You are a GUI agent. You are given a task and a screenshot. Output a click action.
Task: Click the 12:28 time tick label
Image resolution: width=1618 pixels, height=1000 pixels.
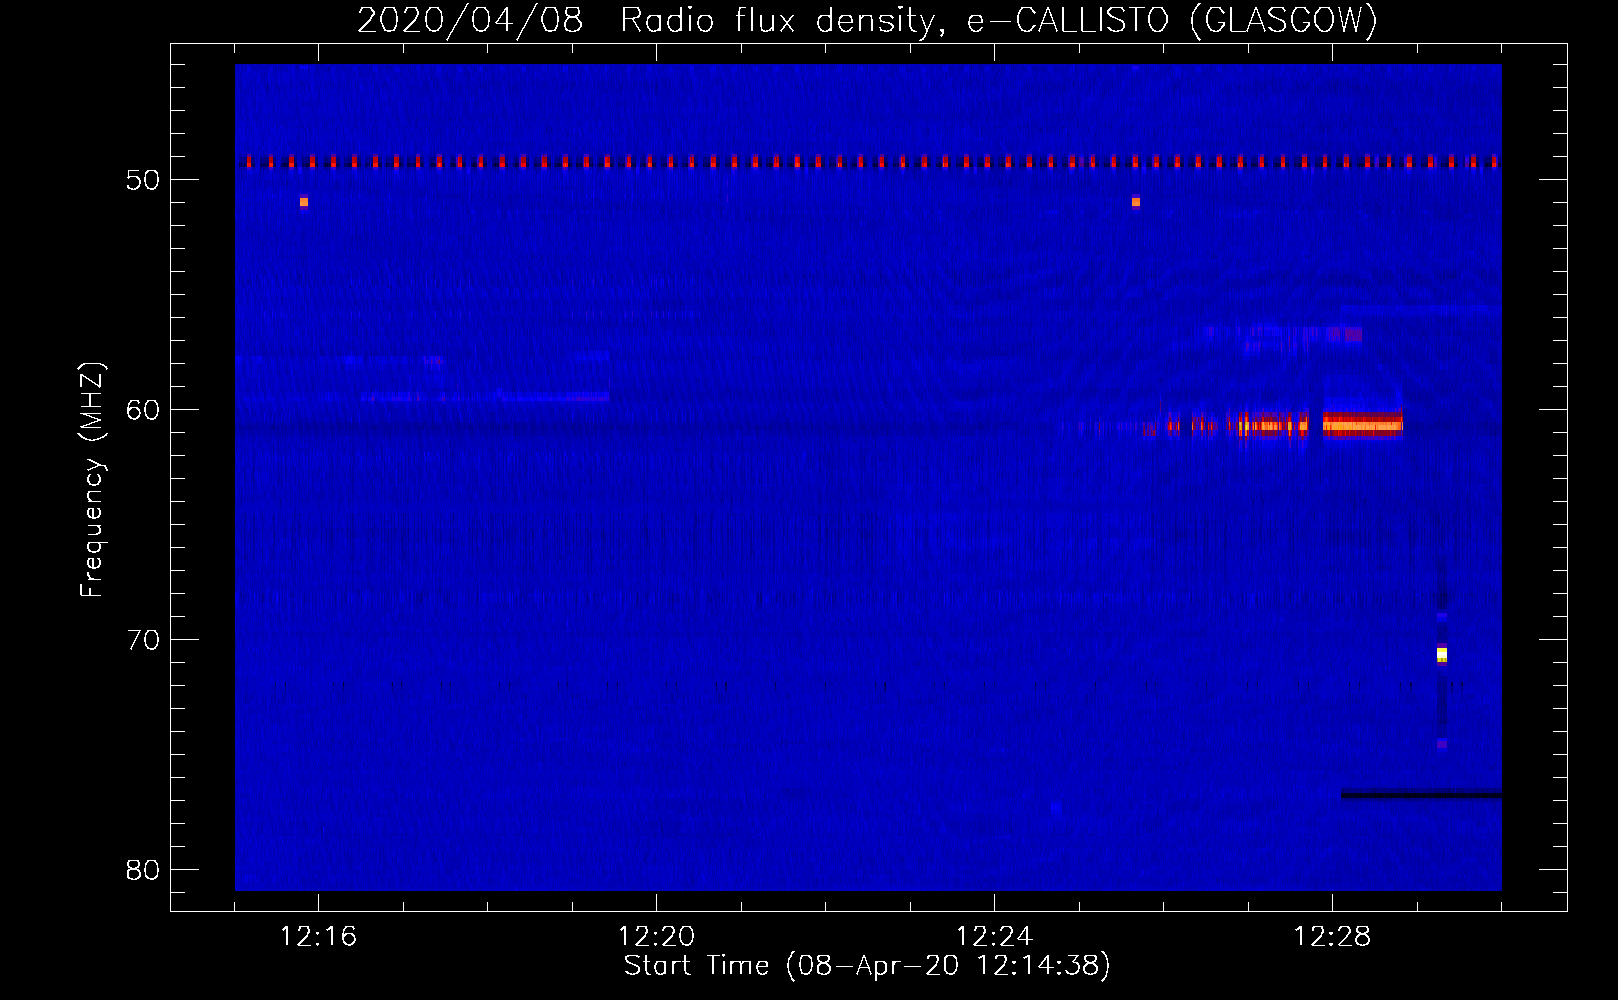(x=1332, y=937)
